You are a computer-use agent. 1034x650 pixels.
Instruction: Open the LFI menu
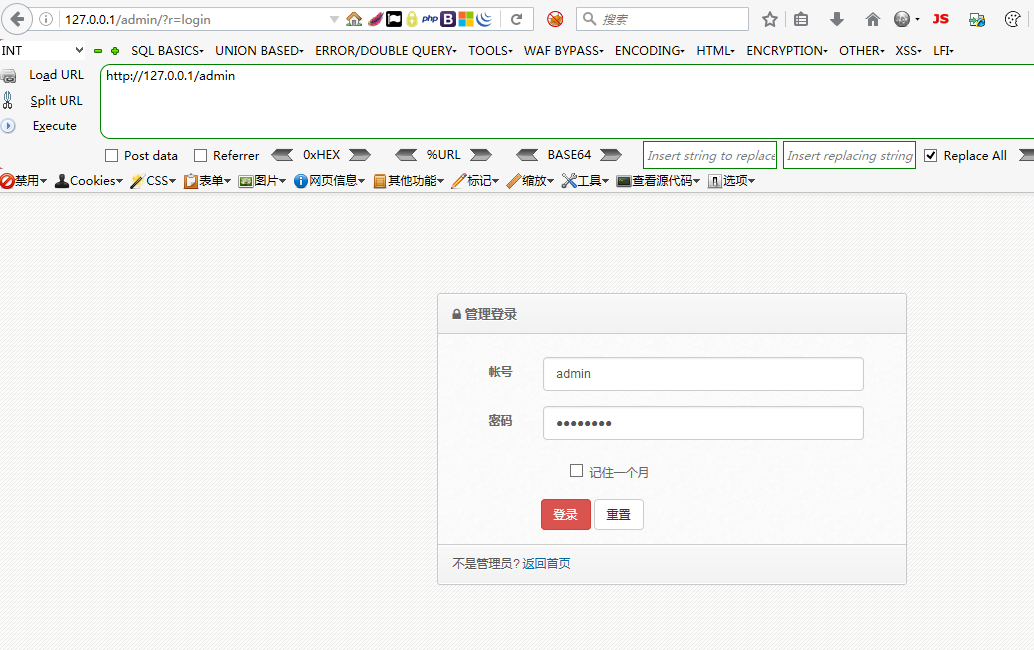[x=944, y=51]
